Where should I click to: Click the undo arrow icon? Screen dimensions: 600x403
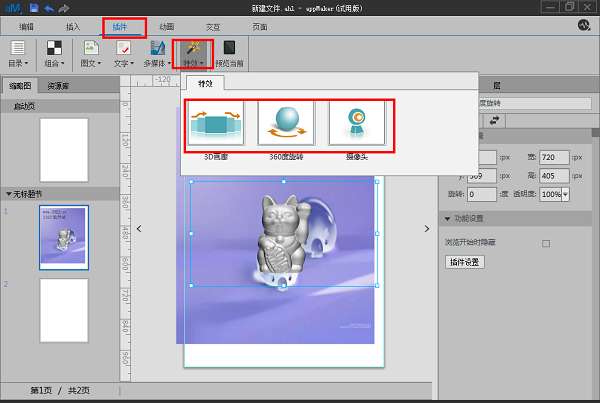click(48, 7)
